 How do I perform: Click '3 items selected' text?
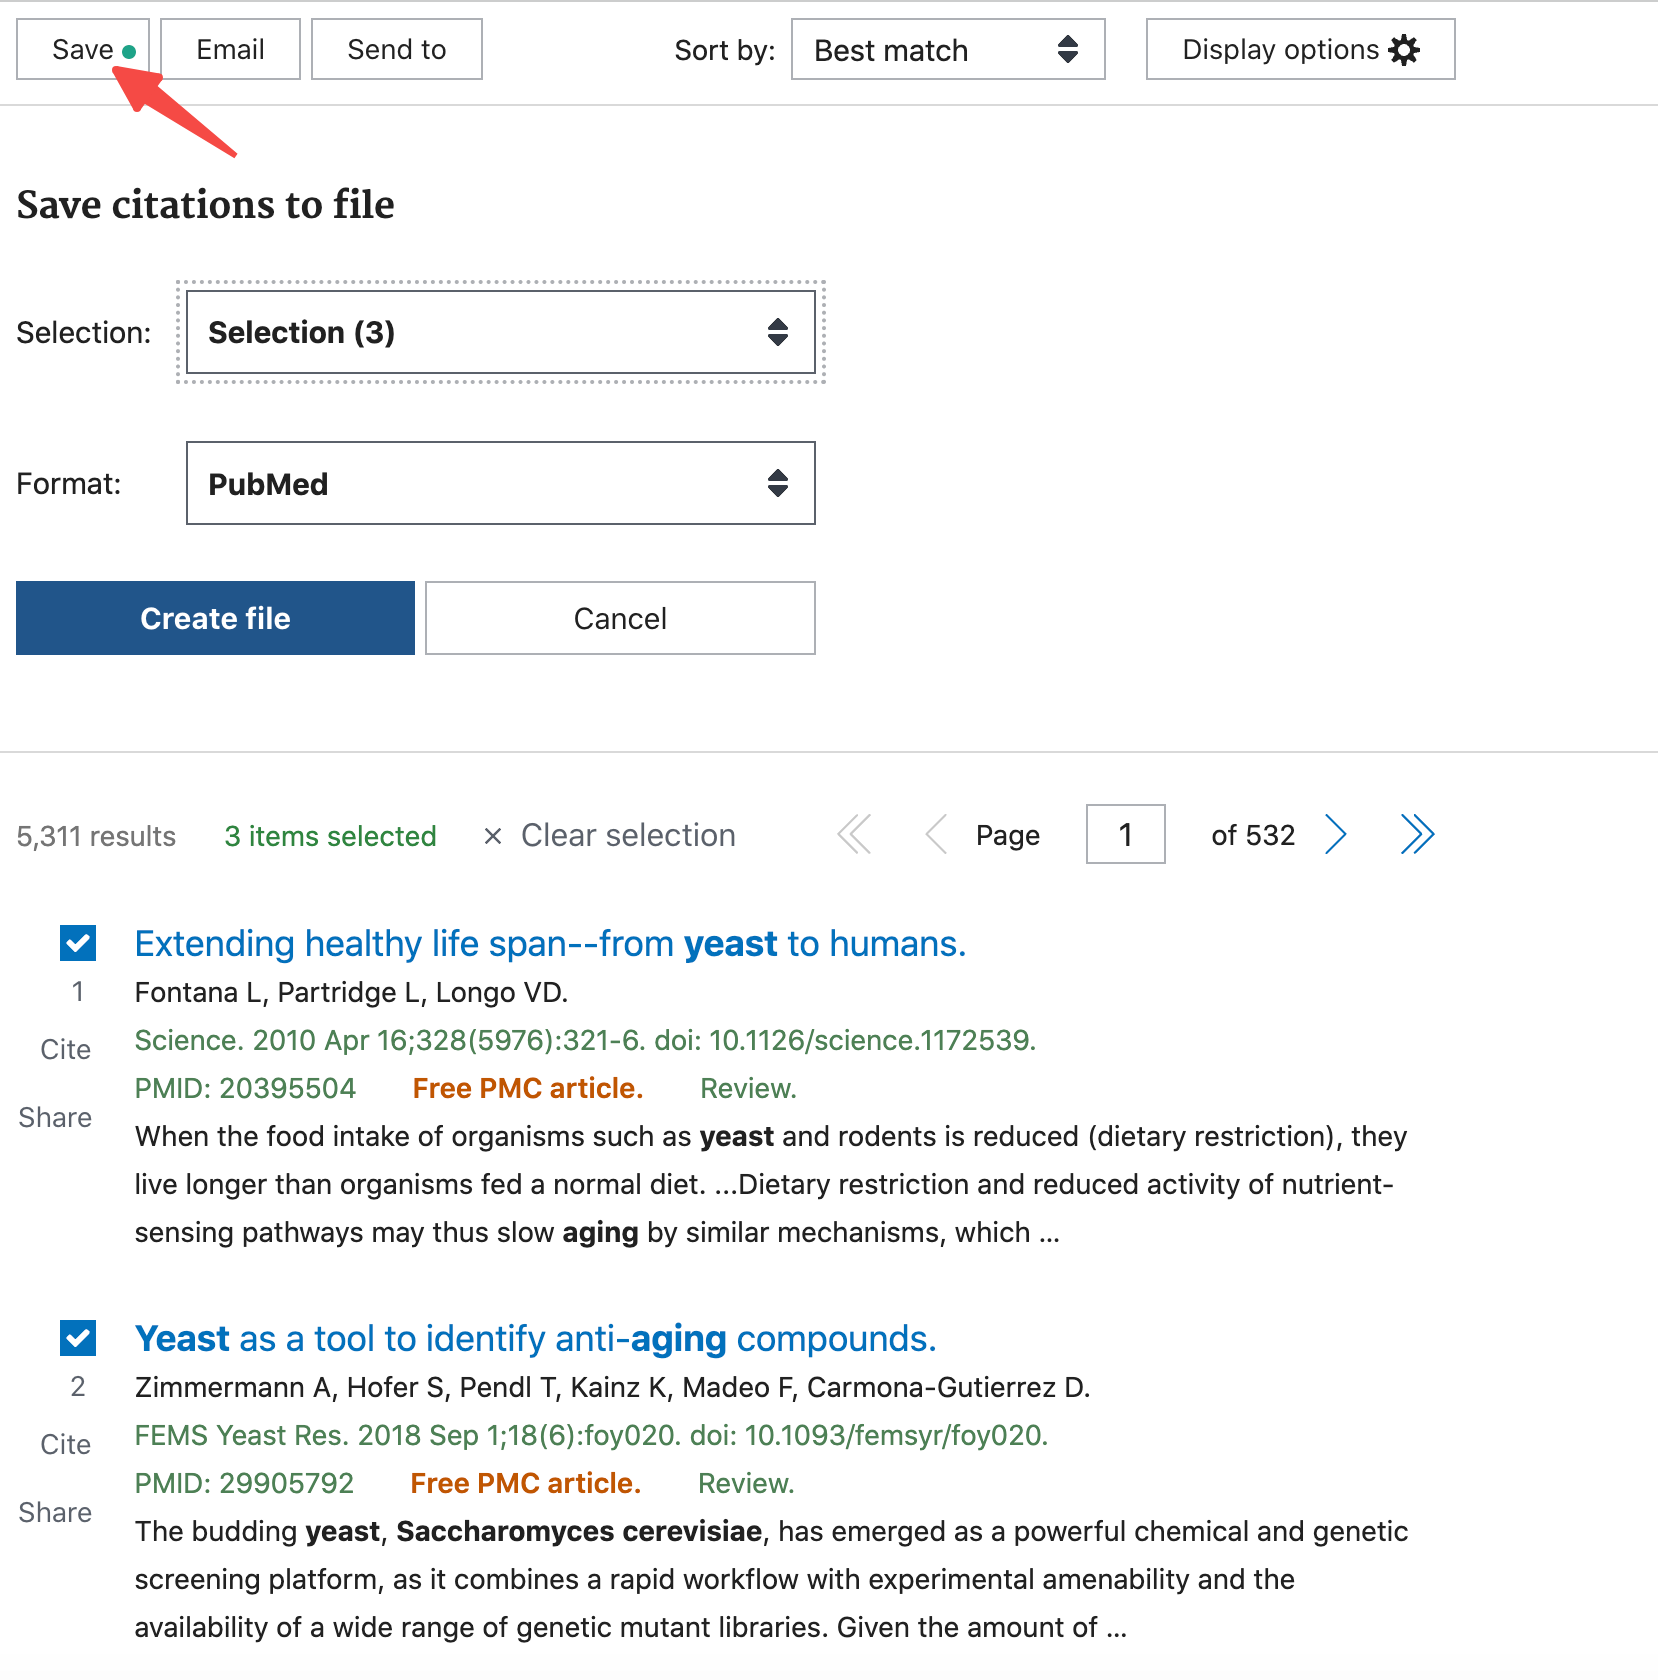pos(330,835)
